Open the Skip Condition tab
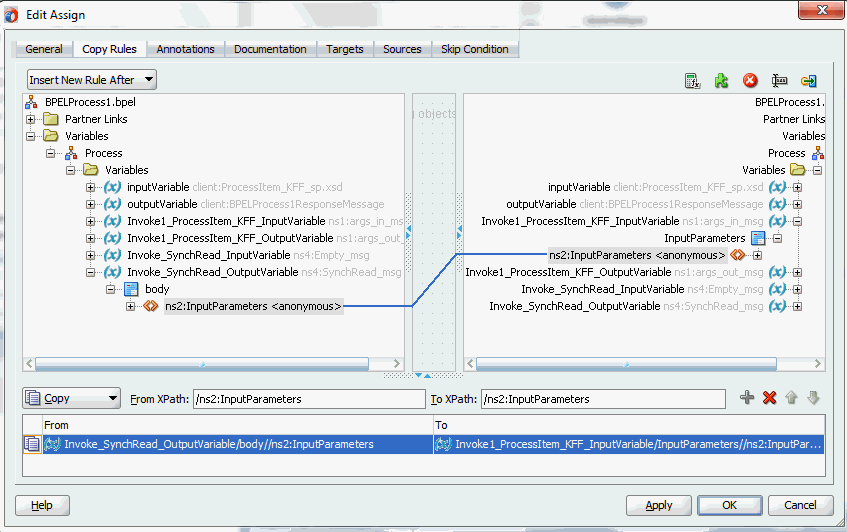847x532 pixels. 474,49
